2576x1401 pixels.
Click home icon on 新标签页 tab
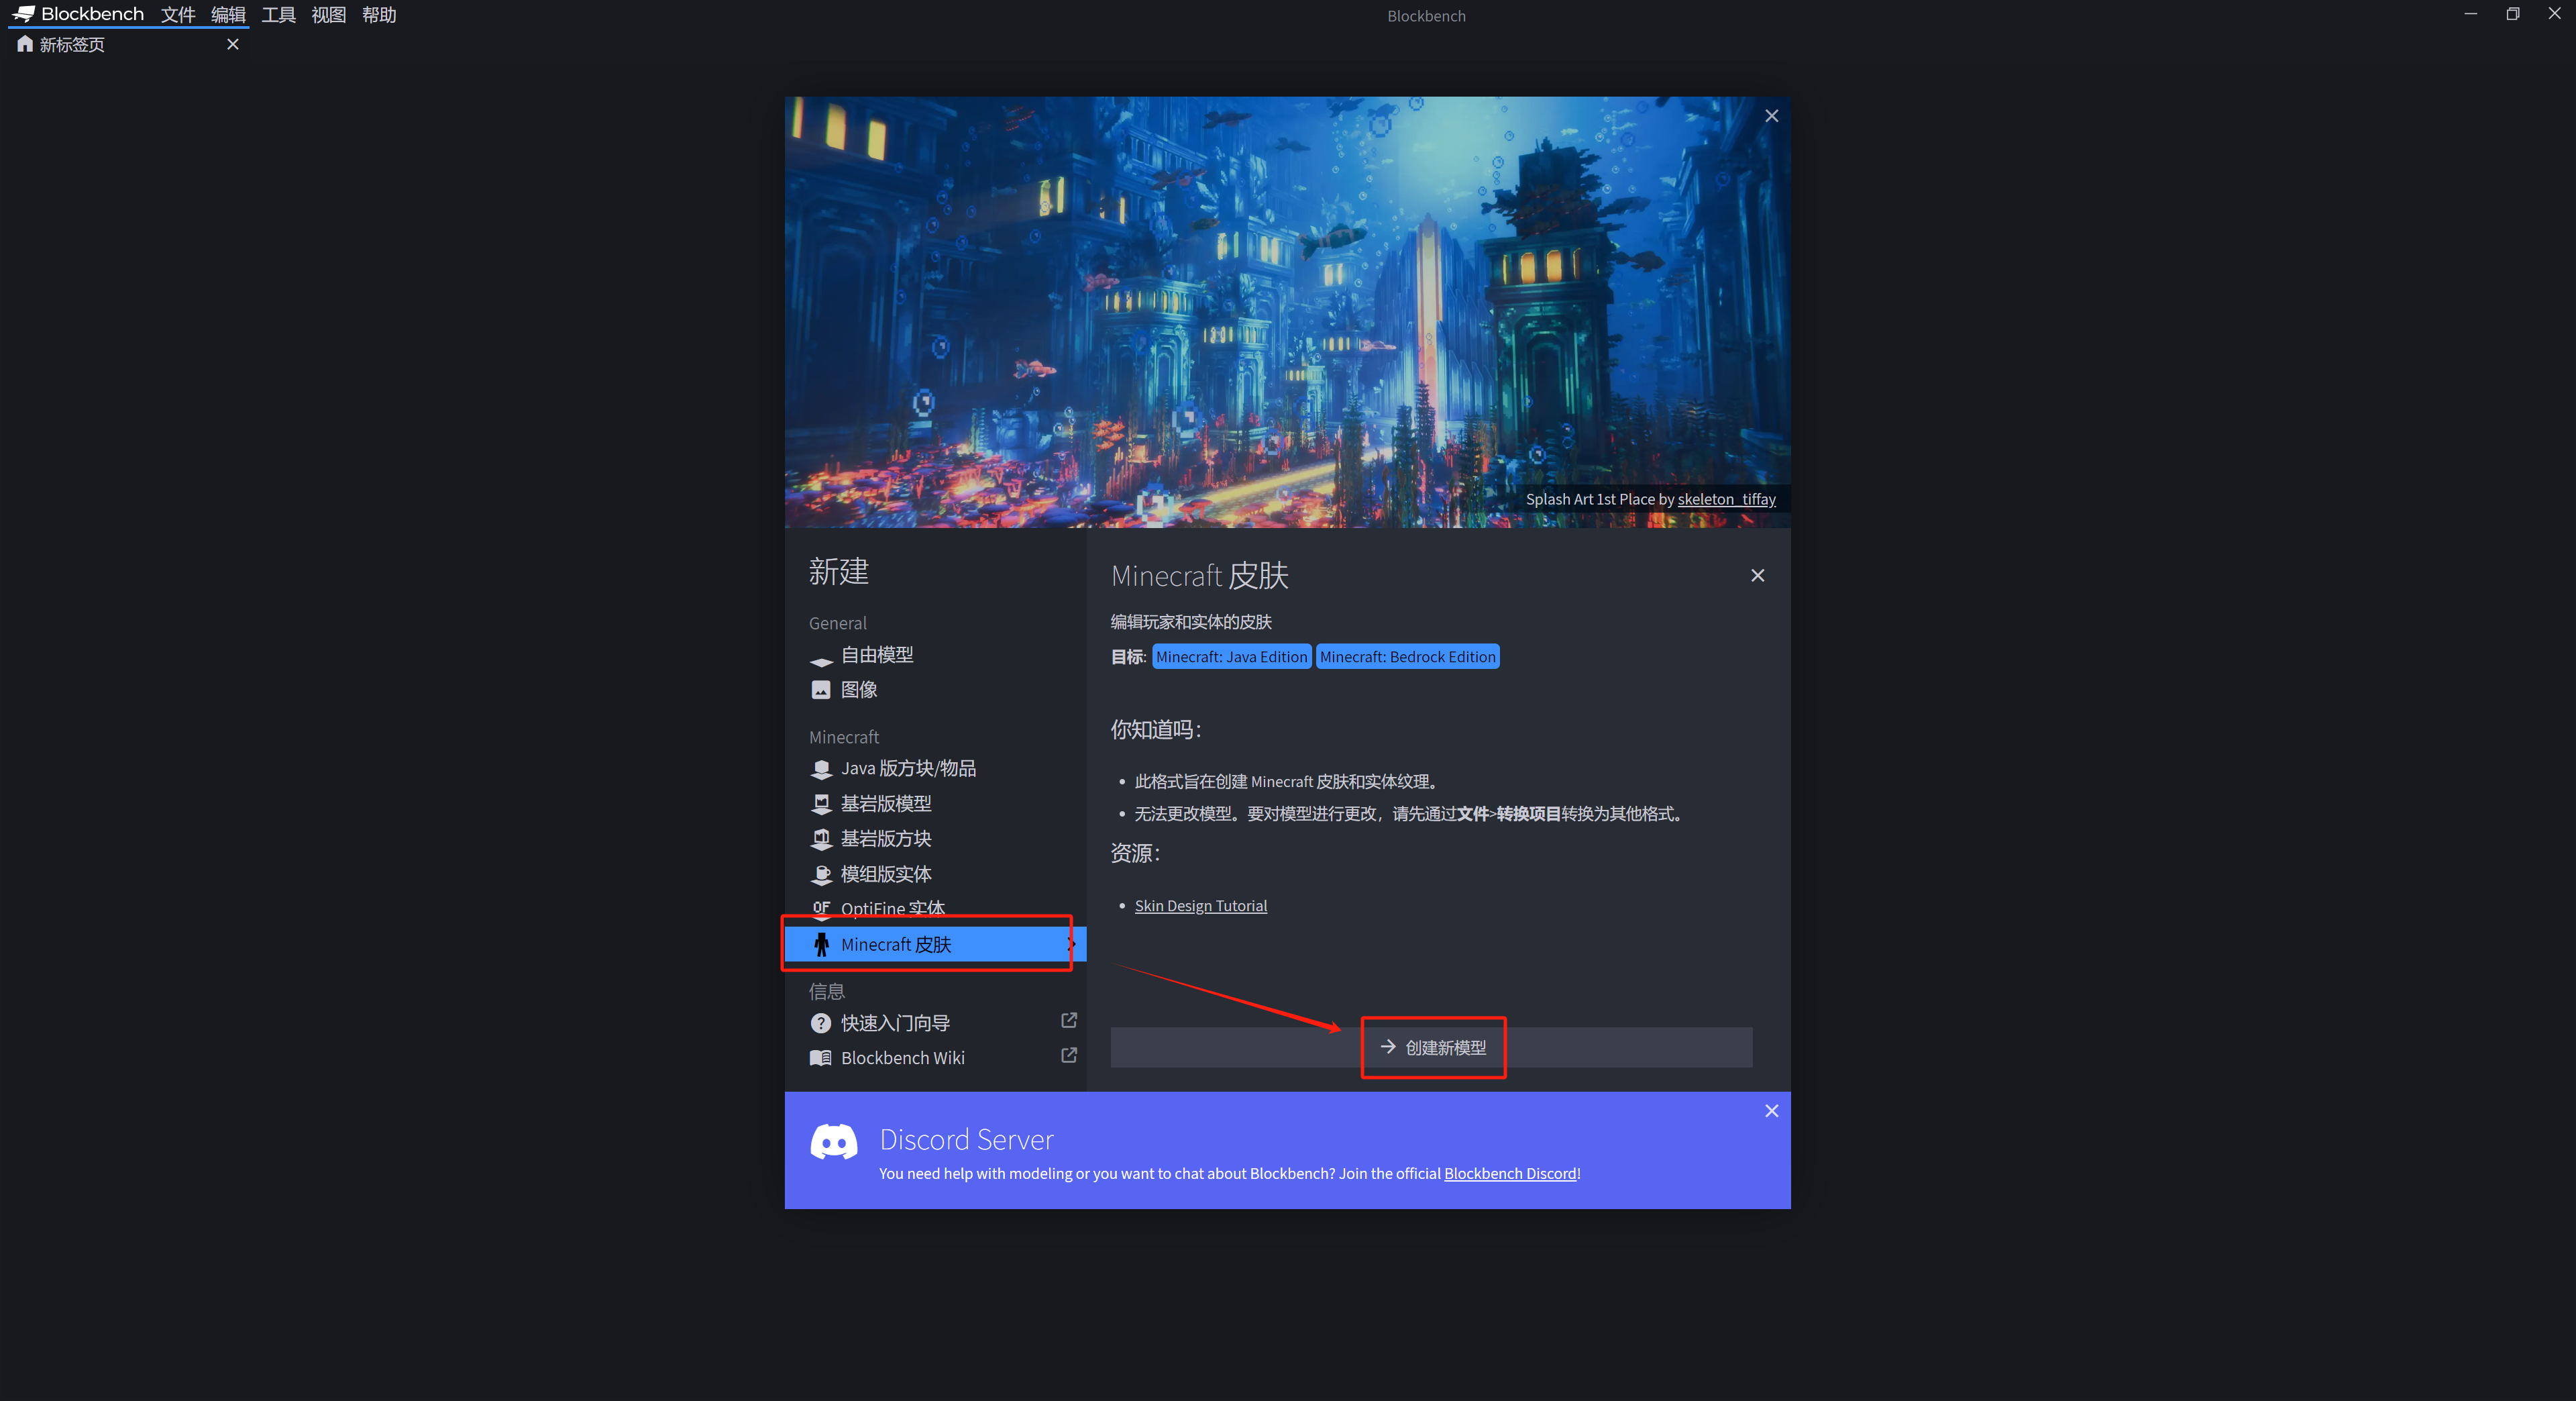(25, 44)
